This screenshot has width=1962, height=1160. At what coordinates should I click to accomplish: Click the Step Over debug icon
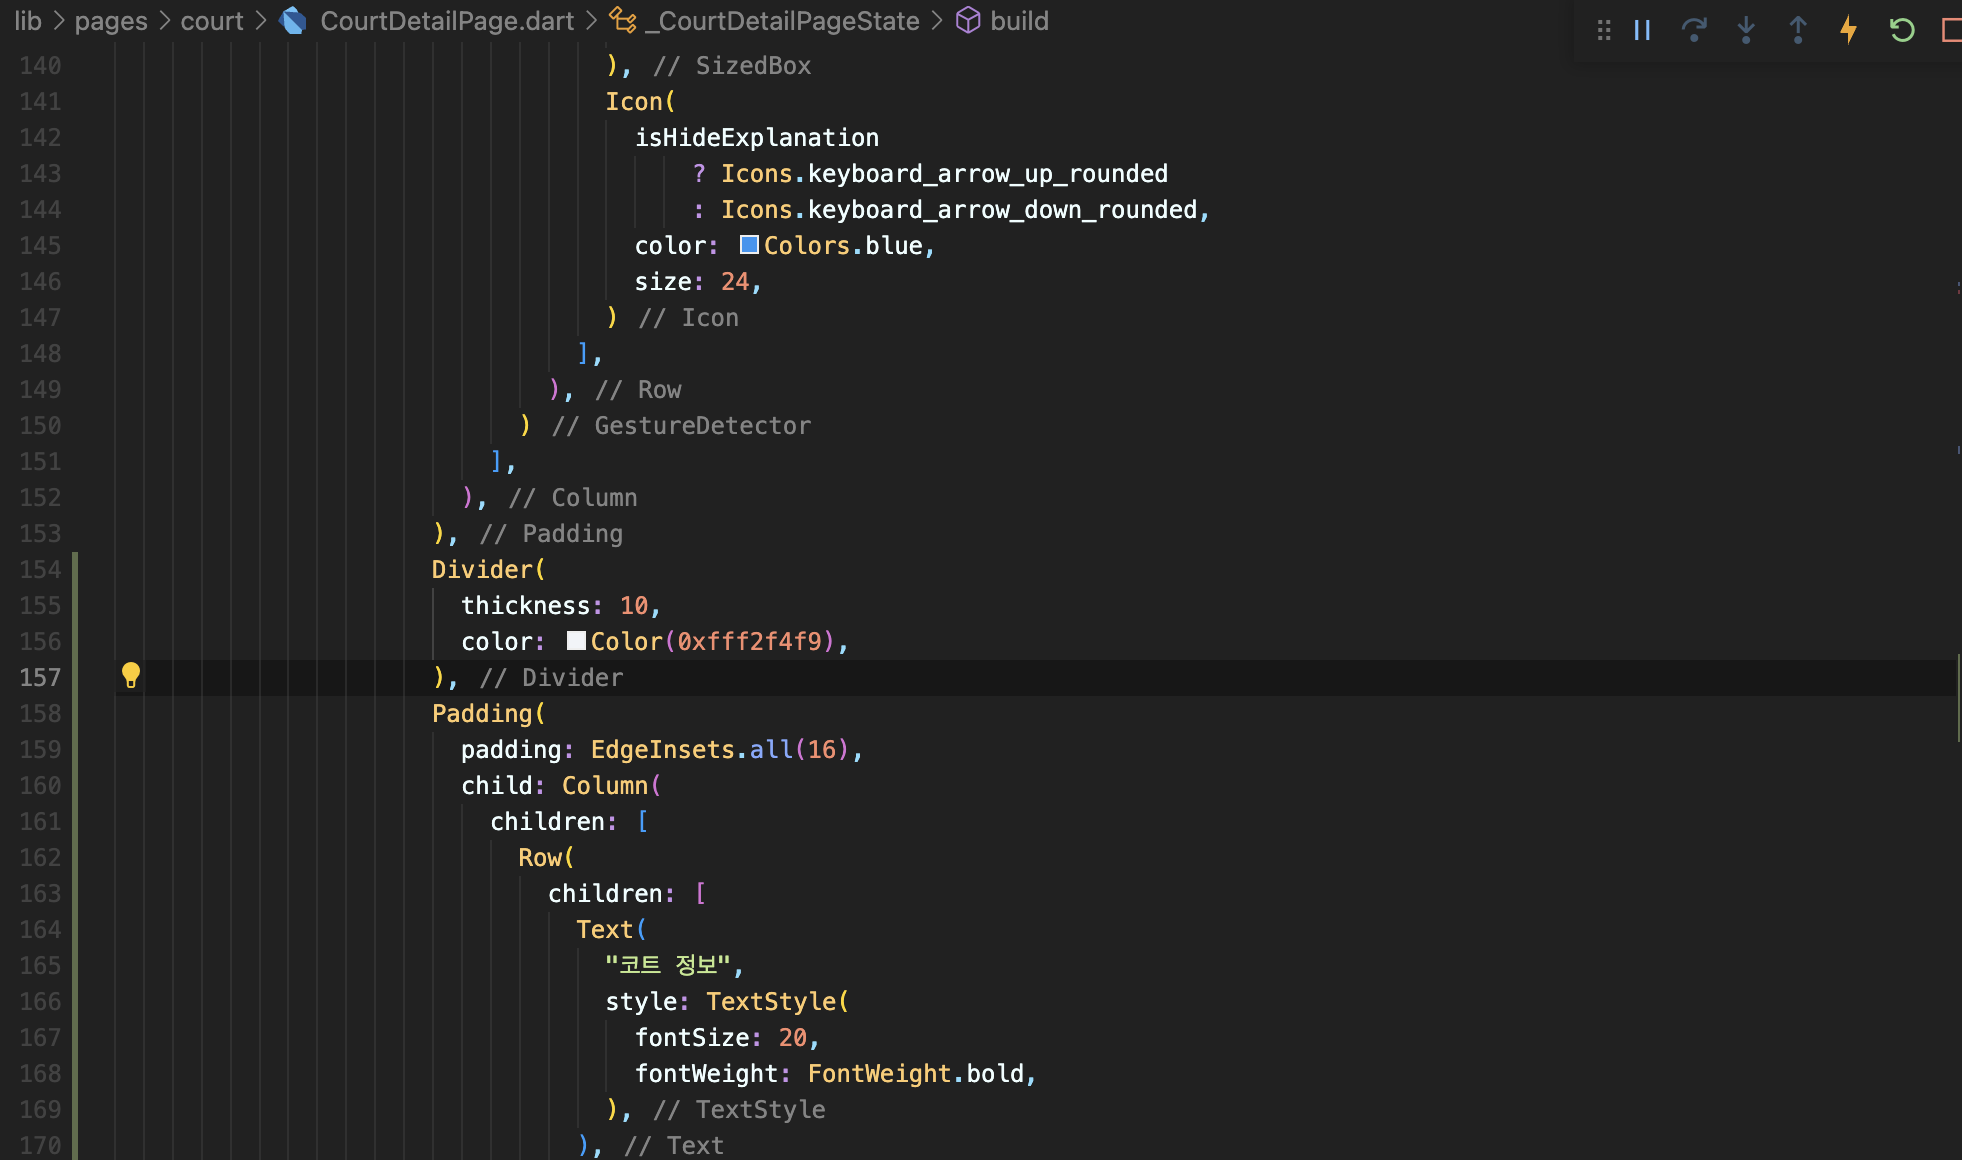tap(1694, 30)
